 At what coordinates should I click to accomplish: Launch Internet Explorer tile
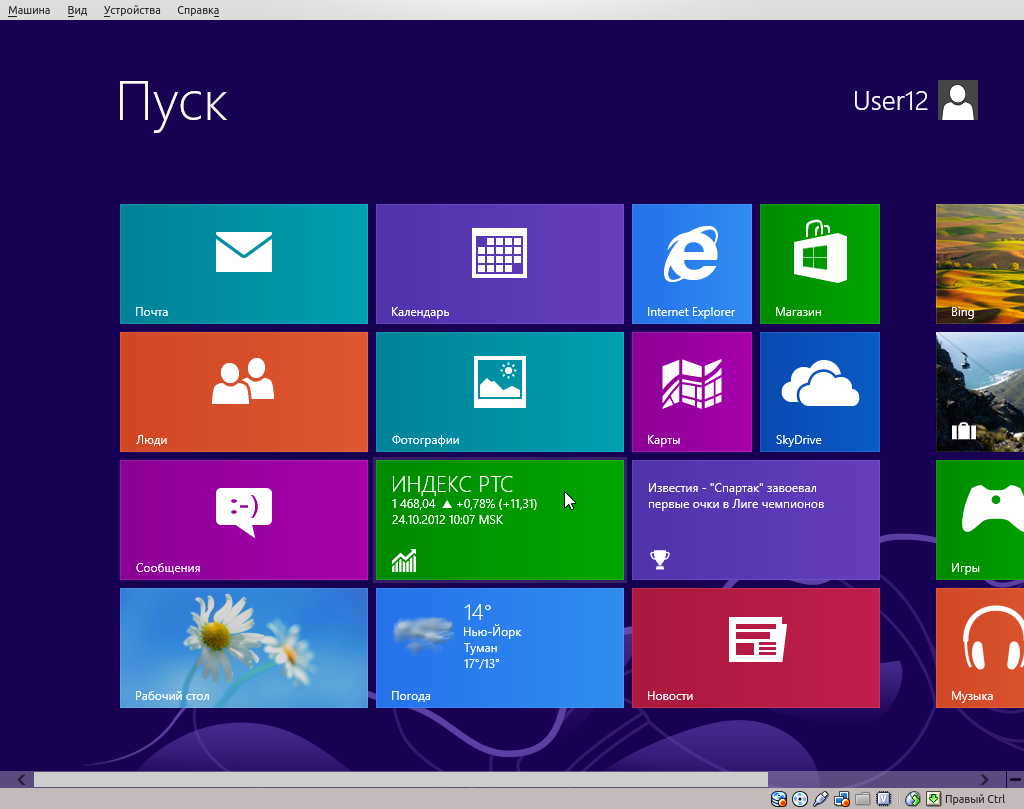tap(691, 264)
